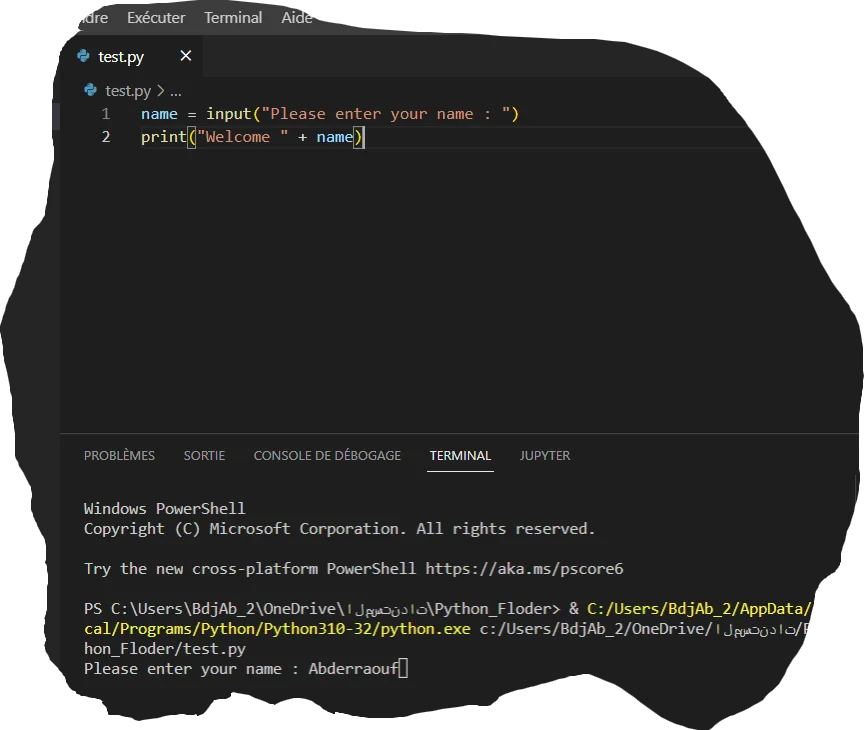
Task: Close the test.py editor tab
Action: (x=186, y=56)
